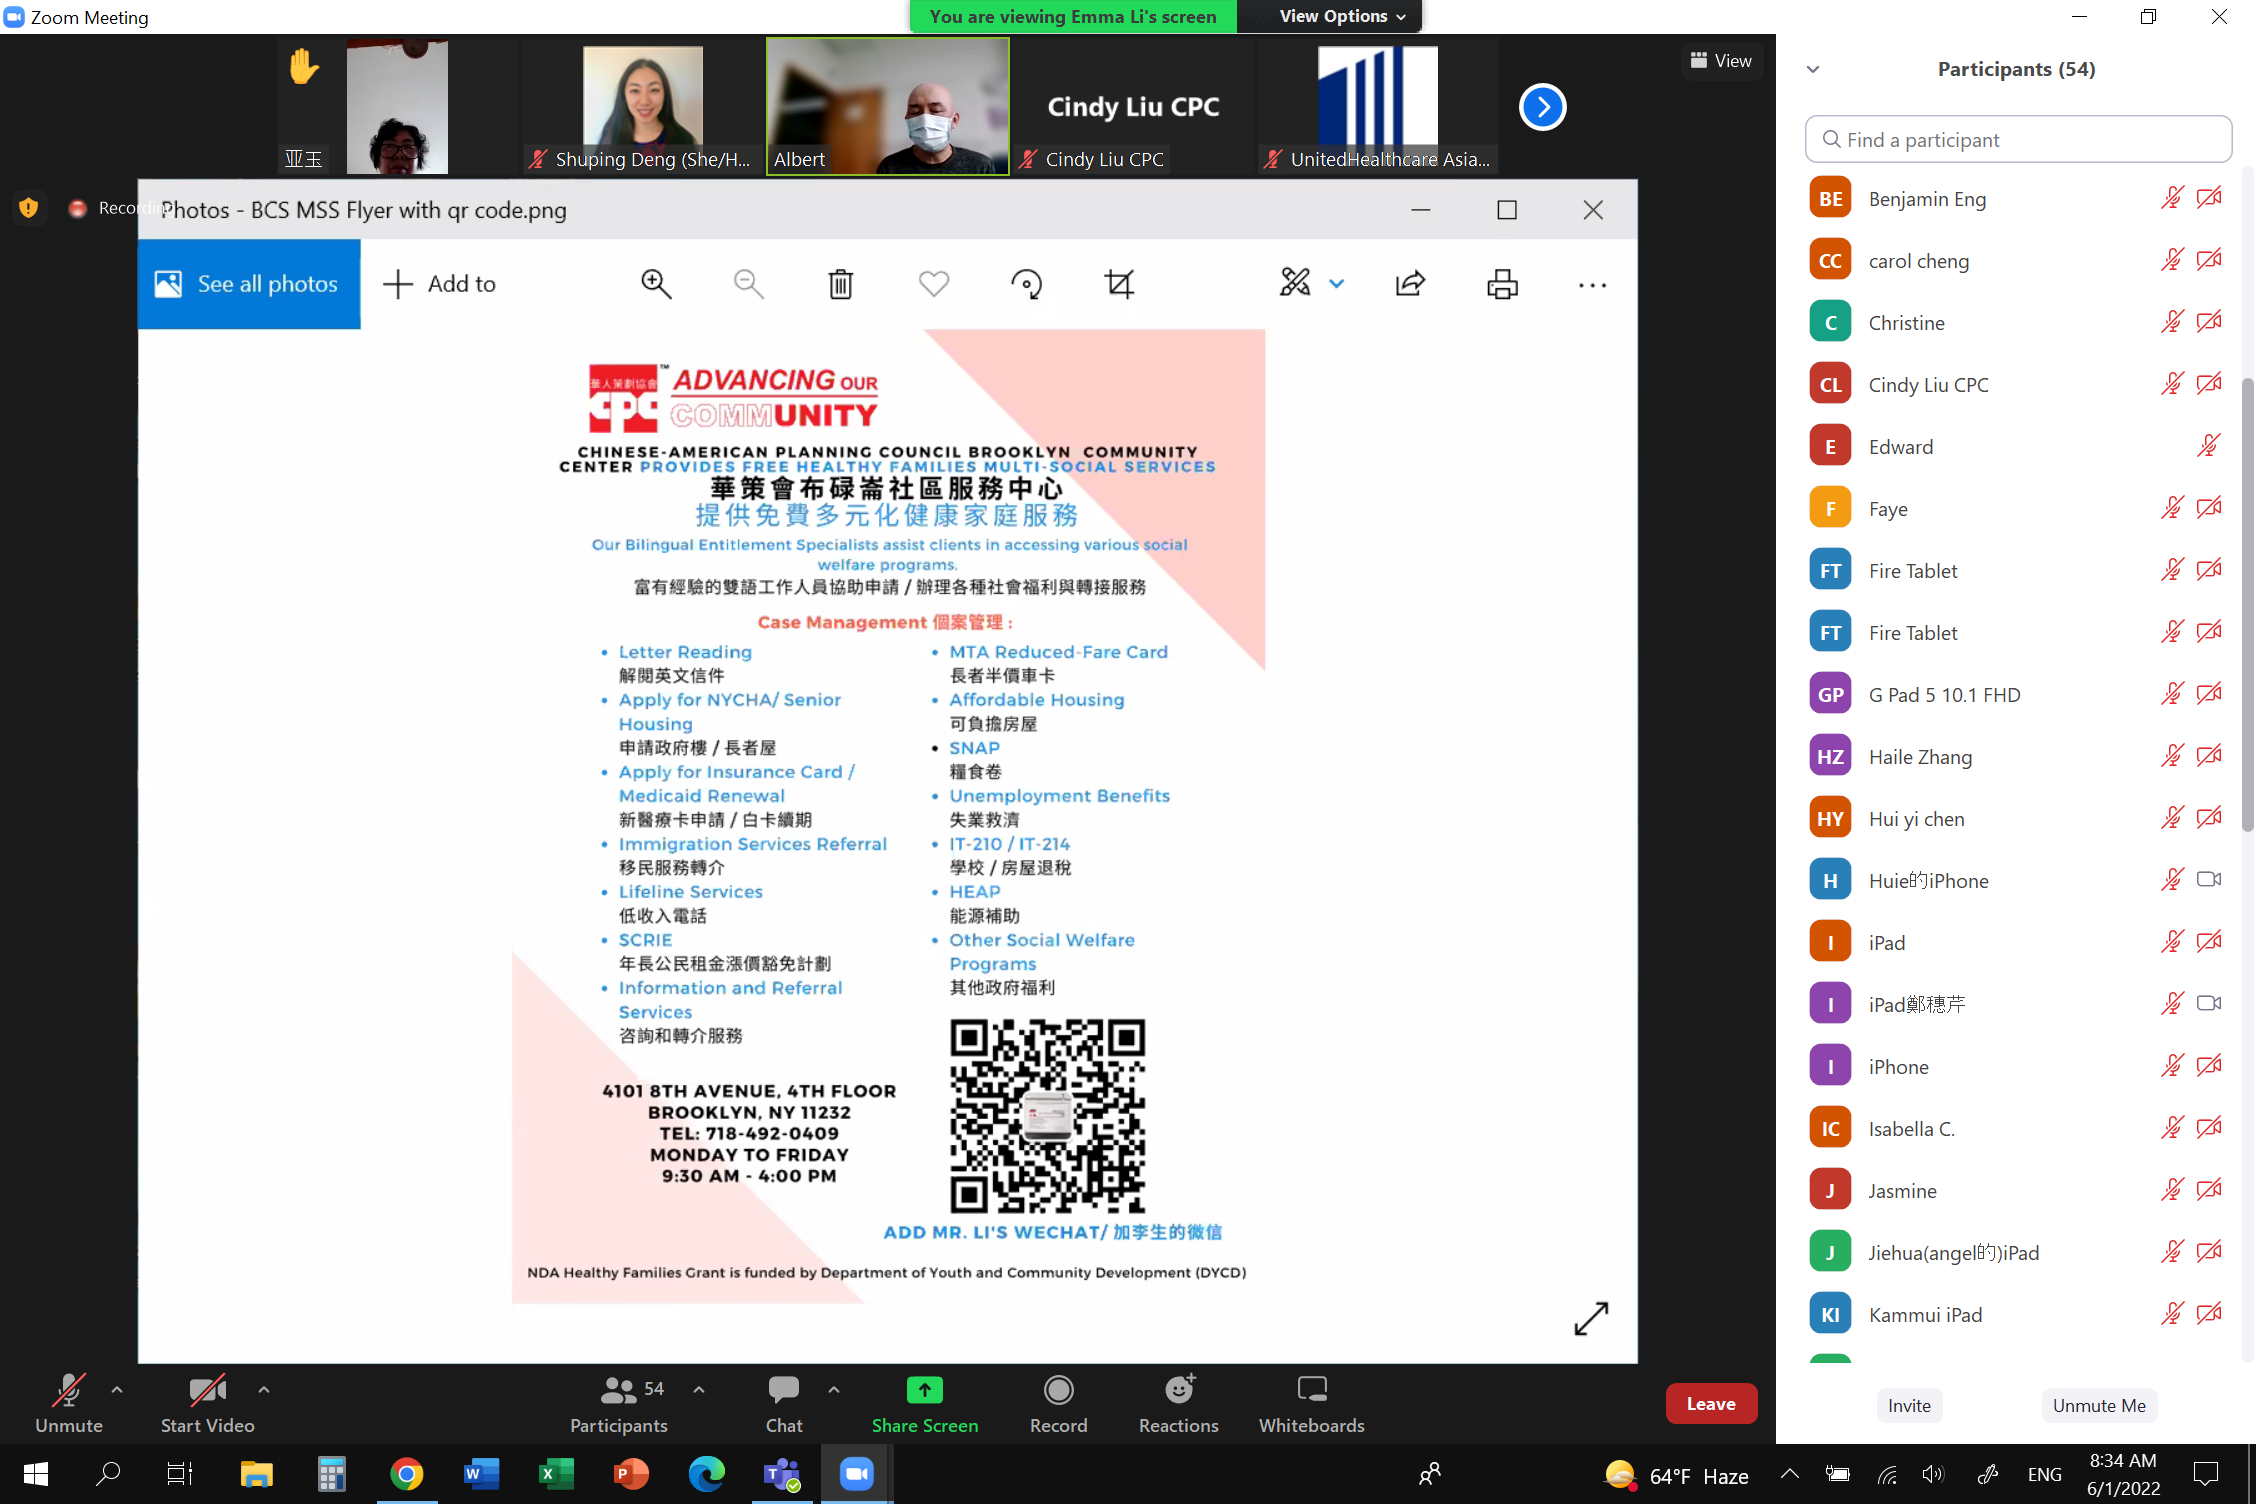Enter fullscreen with diagonal arrows icon

[x=1591, y=1318]
